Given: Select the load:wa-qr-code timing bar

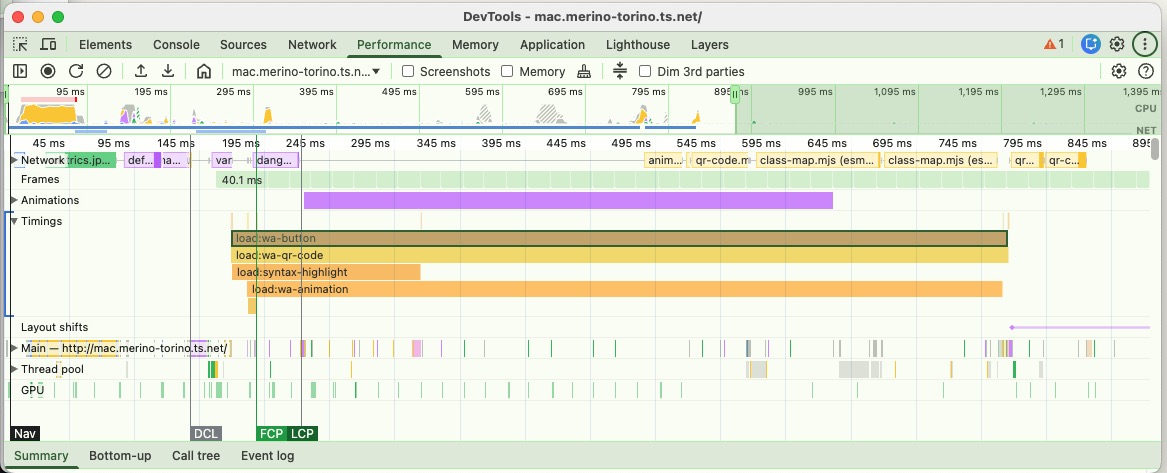Looking at the screenshot, I should point(620,255).
